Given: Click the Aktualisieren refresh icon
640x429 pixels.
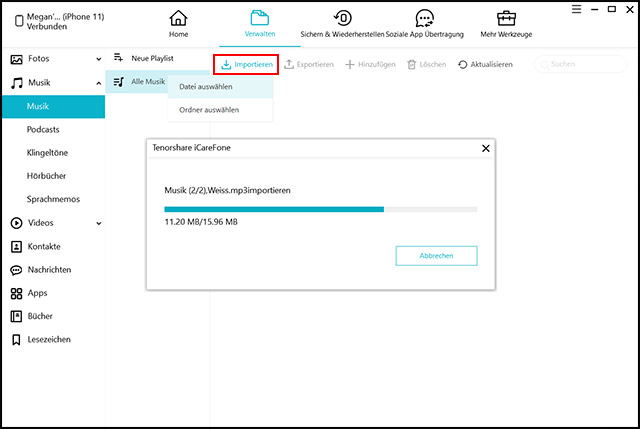Looking at the screenshot, I should click(462, 64).
